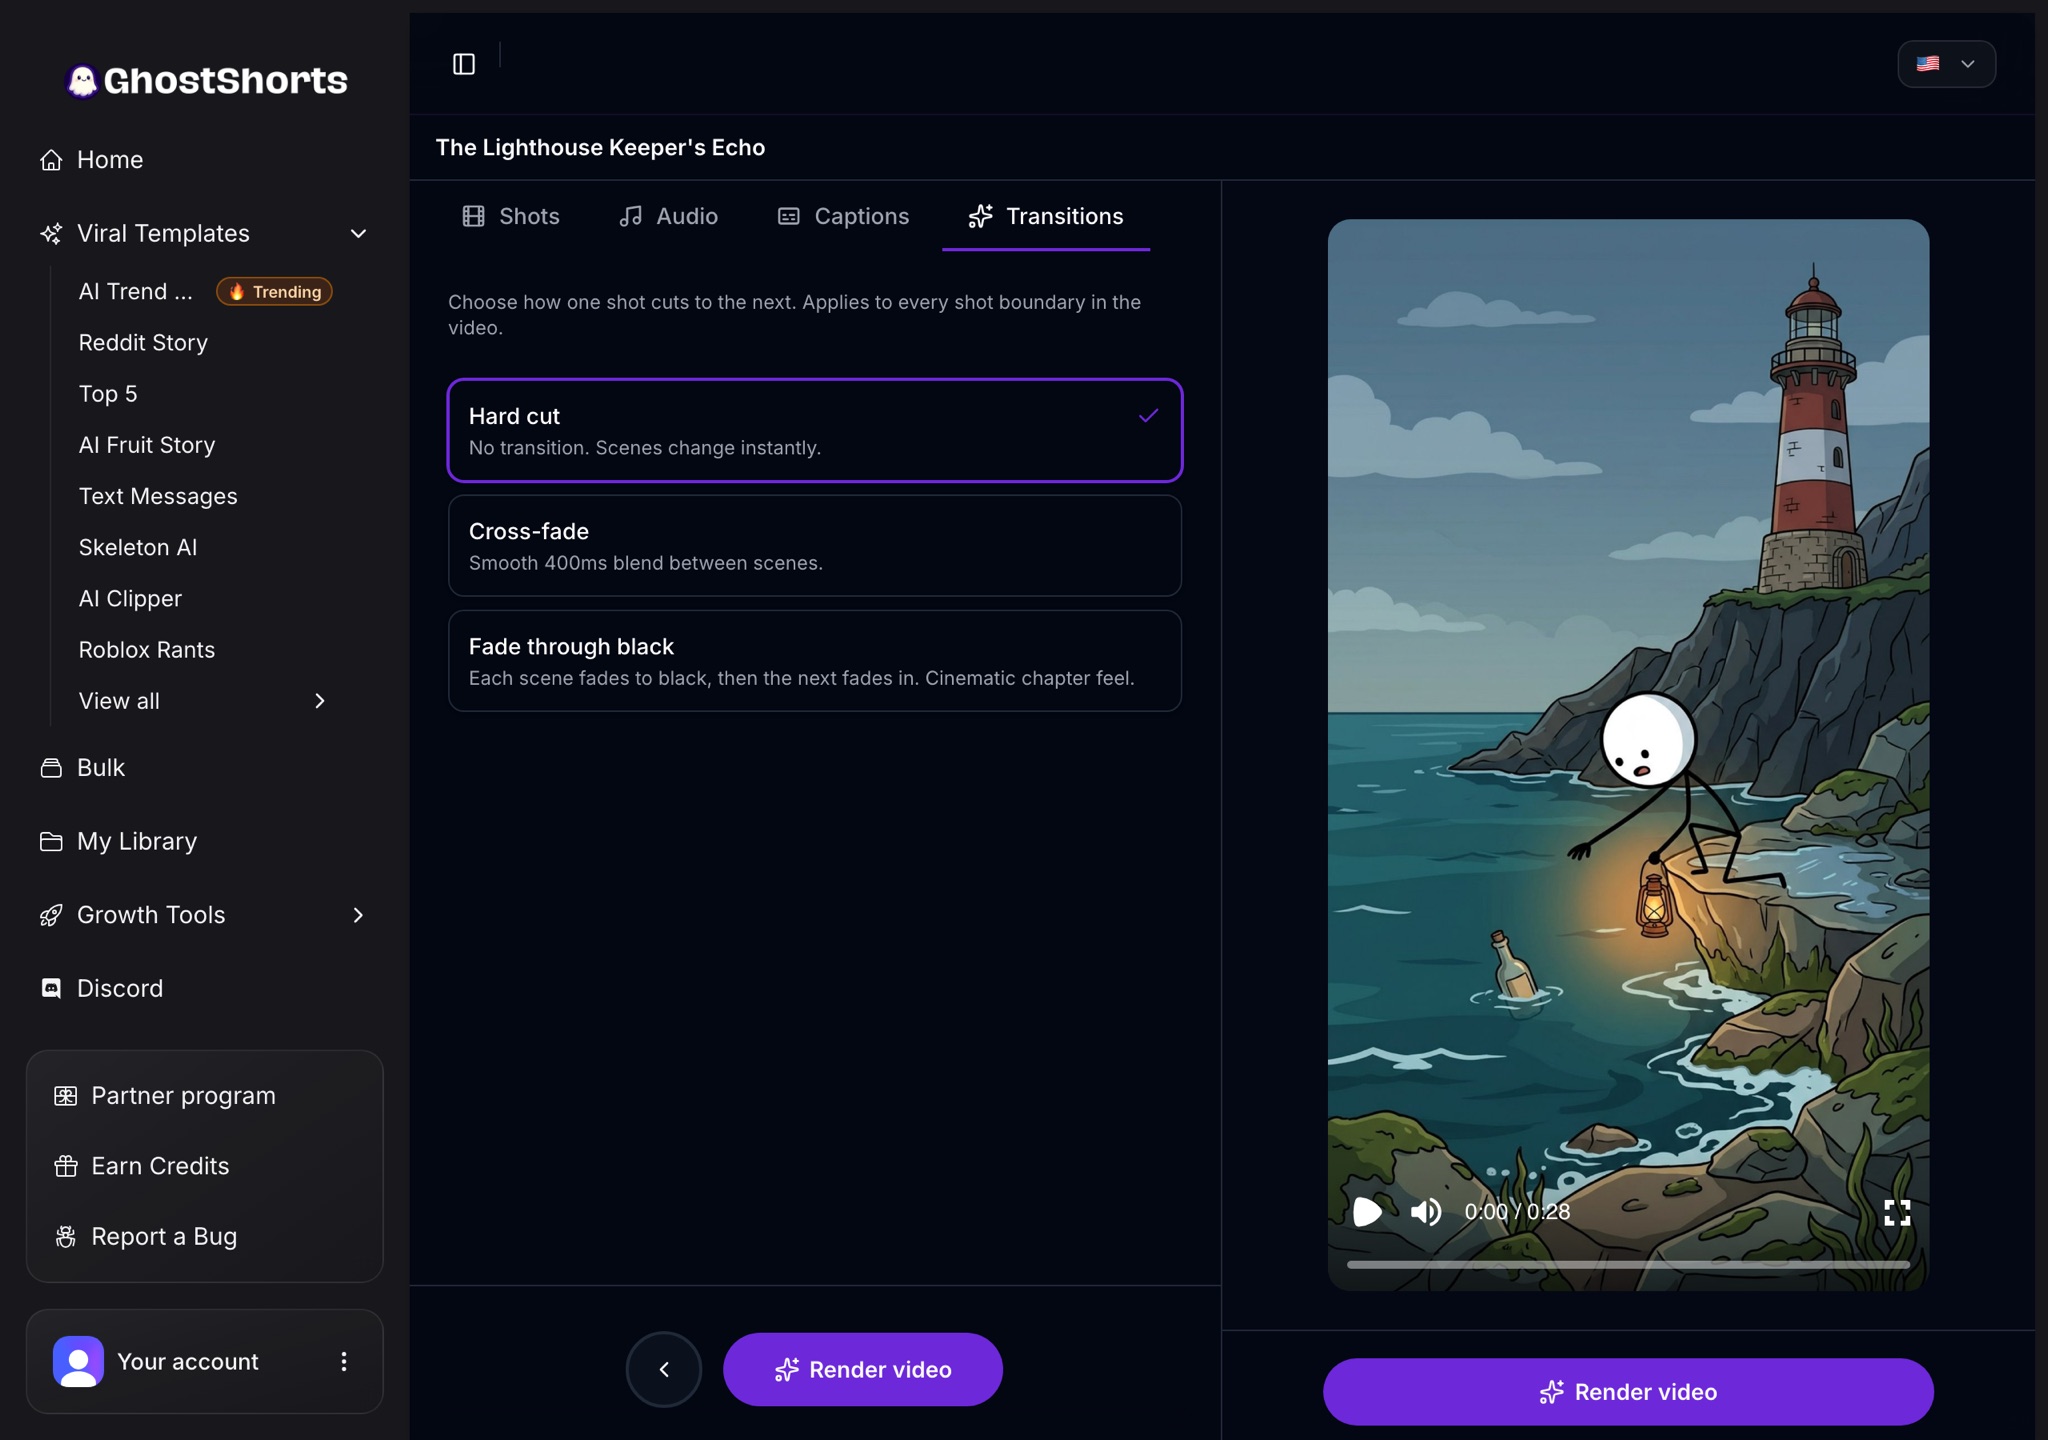This screenshot has width=2048, height=1440.
Task: Switch to the Shots tab
Action: click(511, 217)
